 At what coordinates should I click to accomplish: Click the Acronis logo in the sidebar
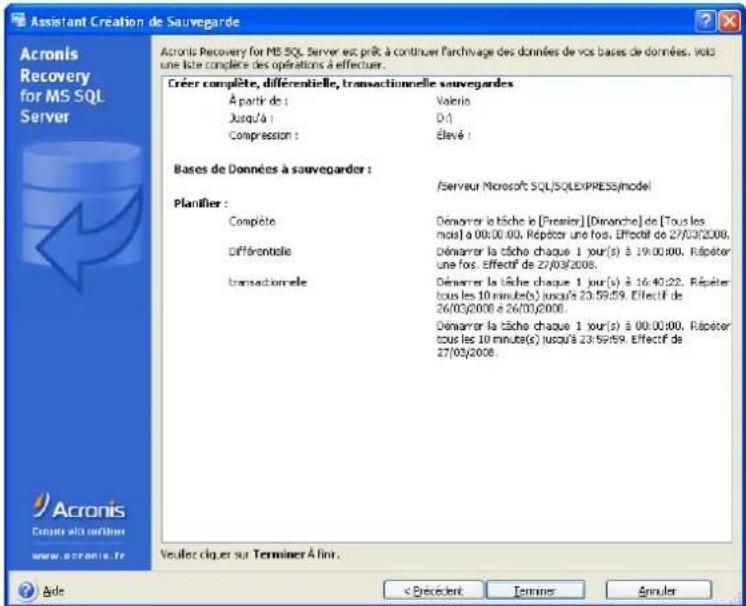coord(79,507)
